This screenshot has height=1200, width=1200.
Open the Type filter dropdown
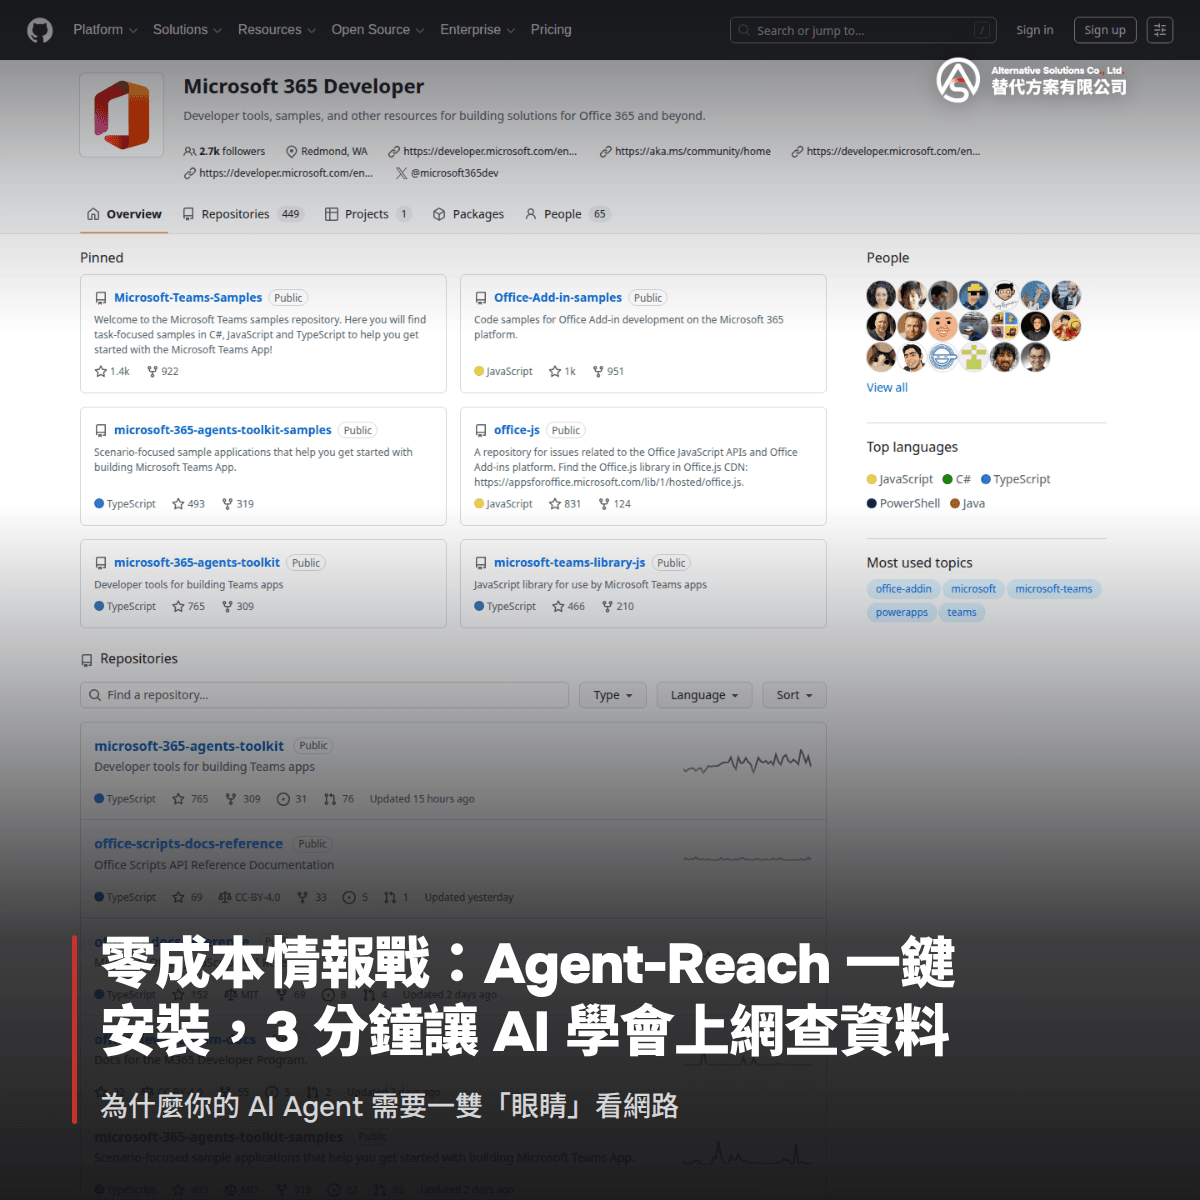[x=613, y=695]
